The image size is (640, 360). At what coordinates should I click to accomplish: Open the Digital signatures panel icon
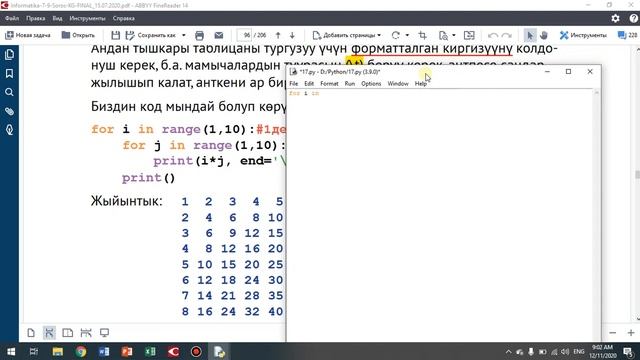click(9, 130)
